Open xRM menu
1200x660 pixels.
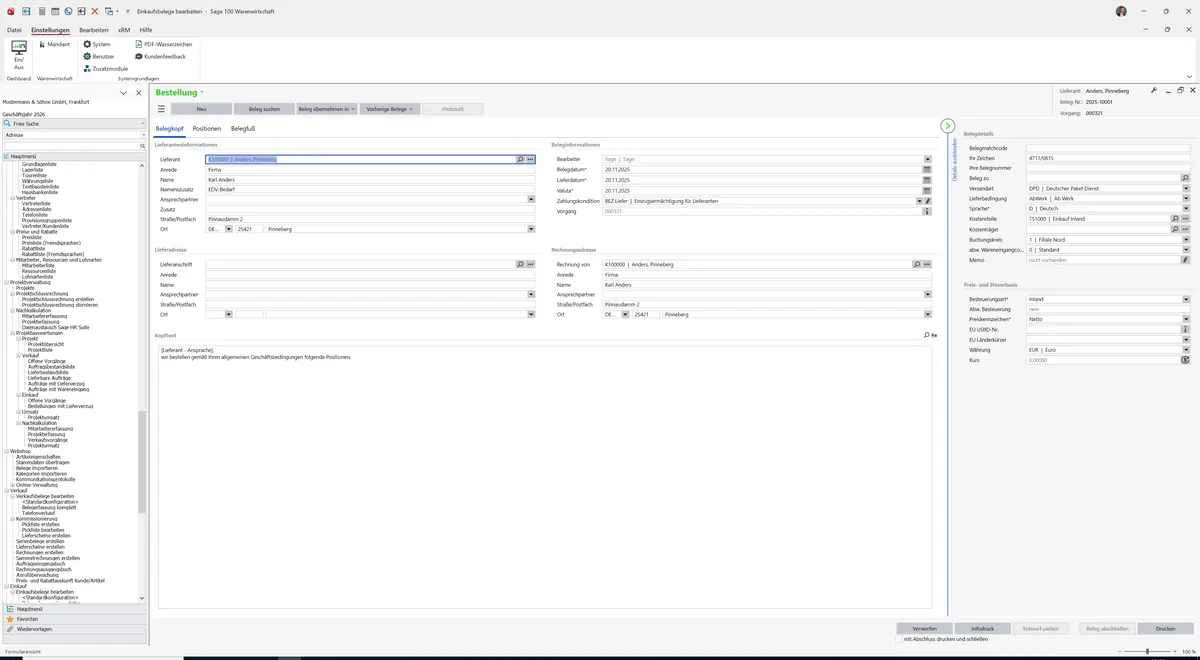pyautogui.click(x=124, y=30)
